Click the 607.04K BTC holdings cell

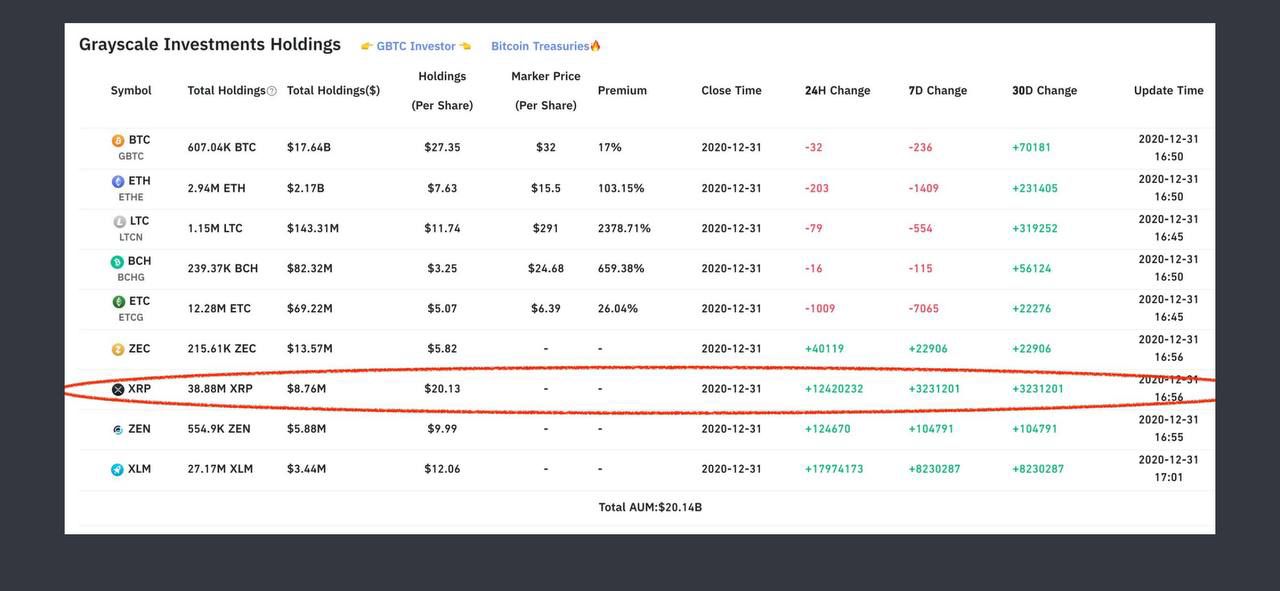click(222, 147)
